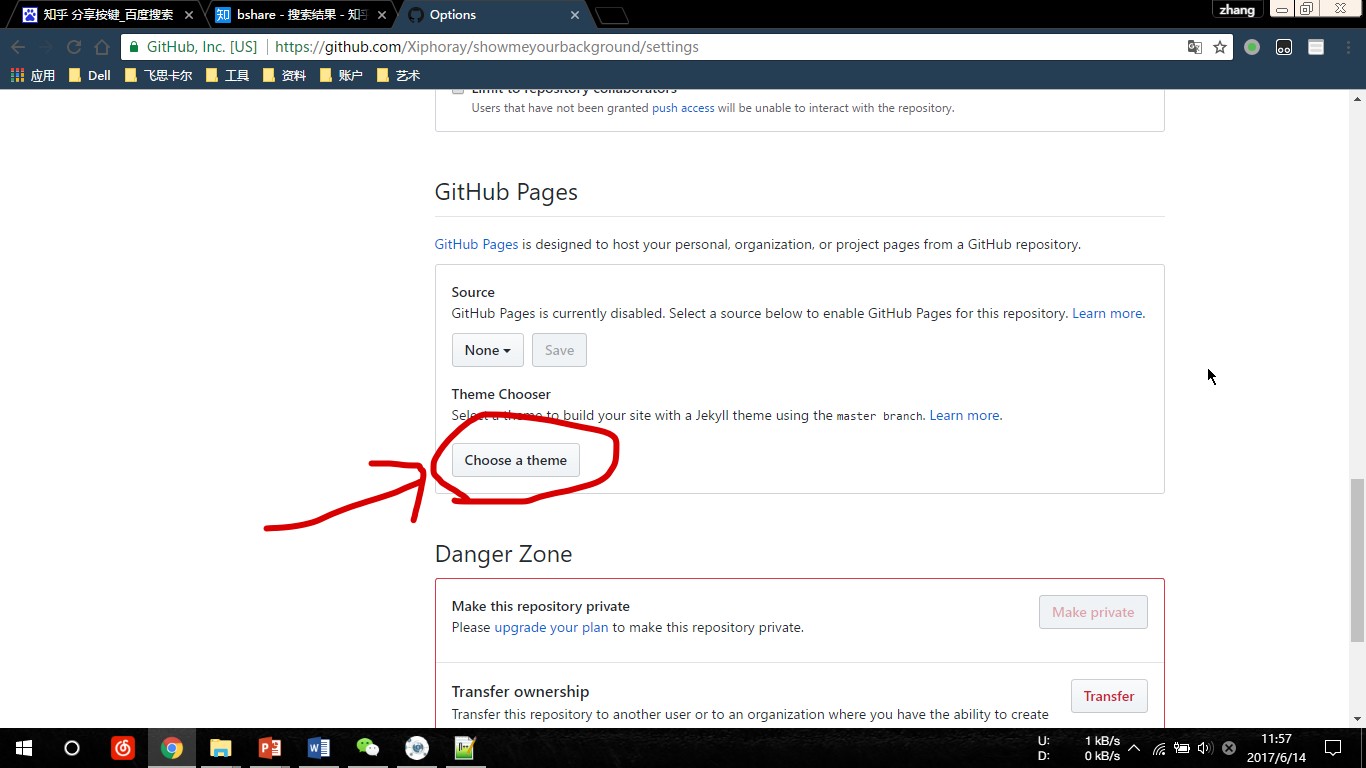Open the translate page icon in address bar

tap(1194, 47)
